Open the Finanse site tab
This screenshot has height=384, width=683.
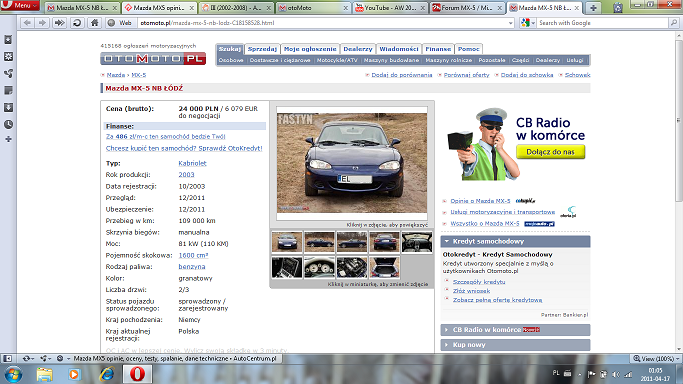438,49
